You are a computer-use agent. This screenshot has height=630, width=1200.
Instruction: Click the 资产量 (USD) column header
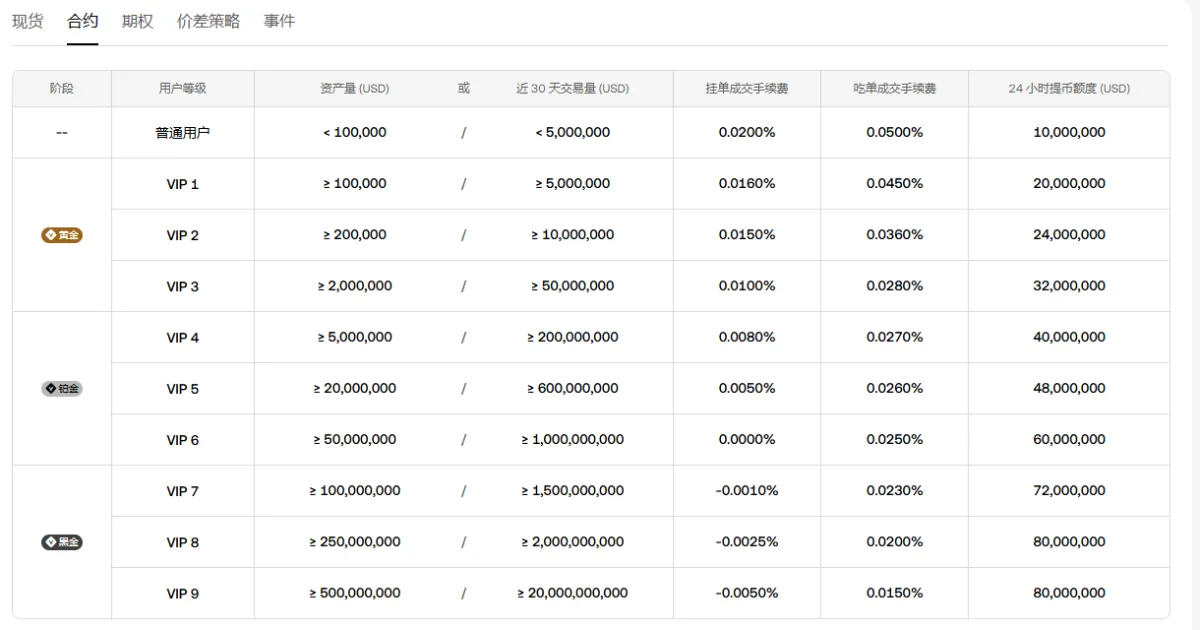point(355,88)
